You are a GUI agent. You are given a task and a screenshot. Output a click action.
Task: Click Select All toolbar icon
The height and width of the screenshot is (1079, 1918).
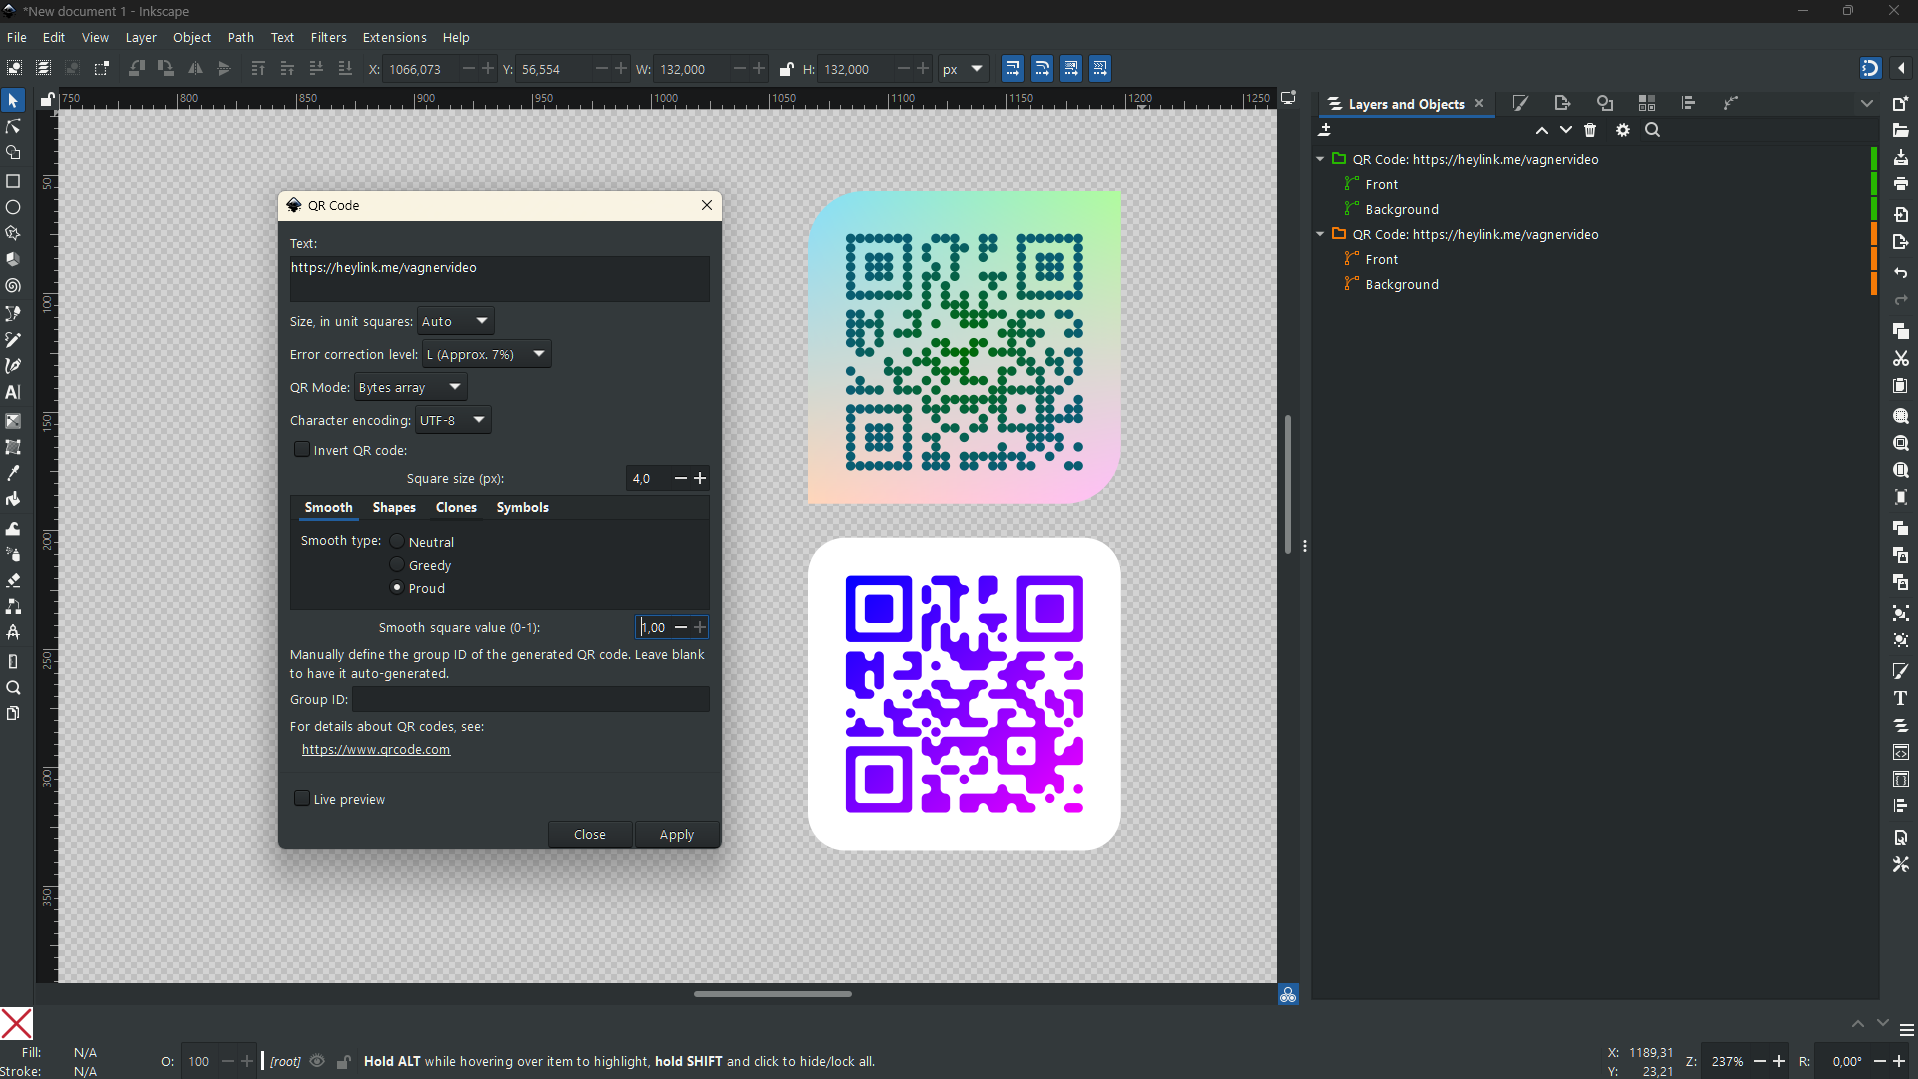coord(14,69)
